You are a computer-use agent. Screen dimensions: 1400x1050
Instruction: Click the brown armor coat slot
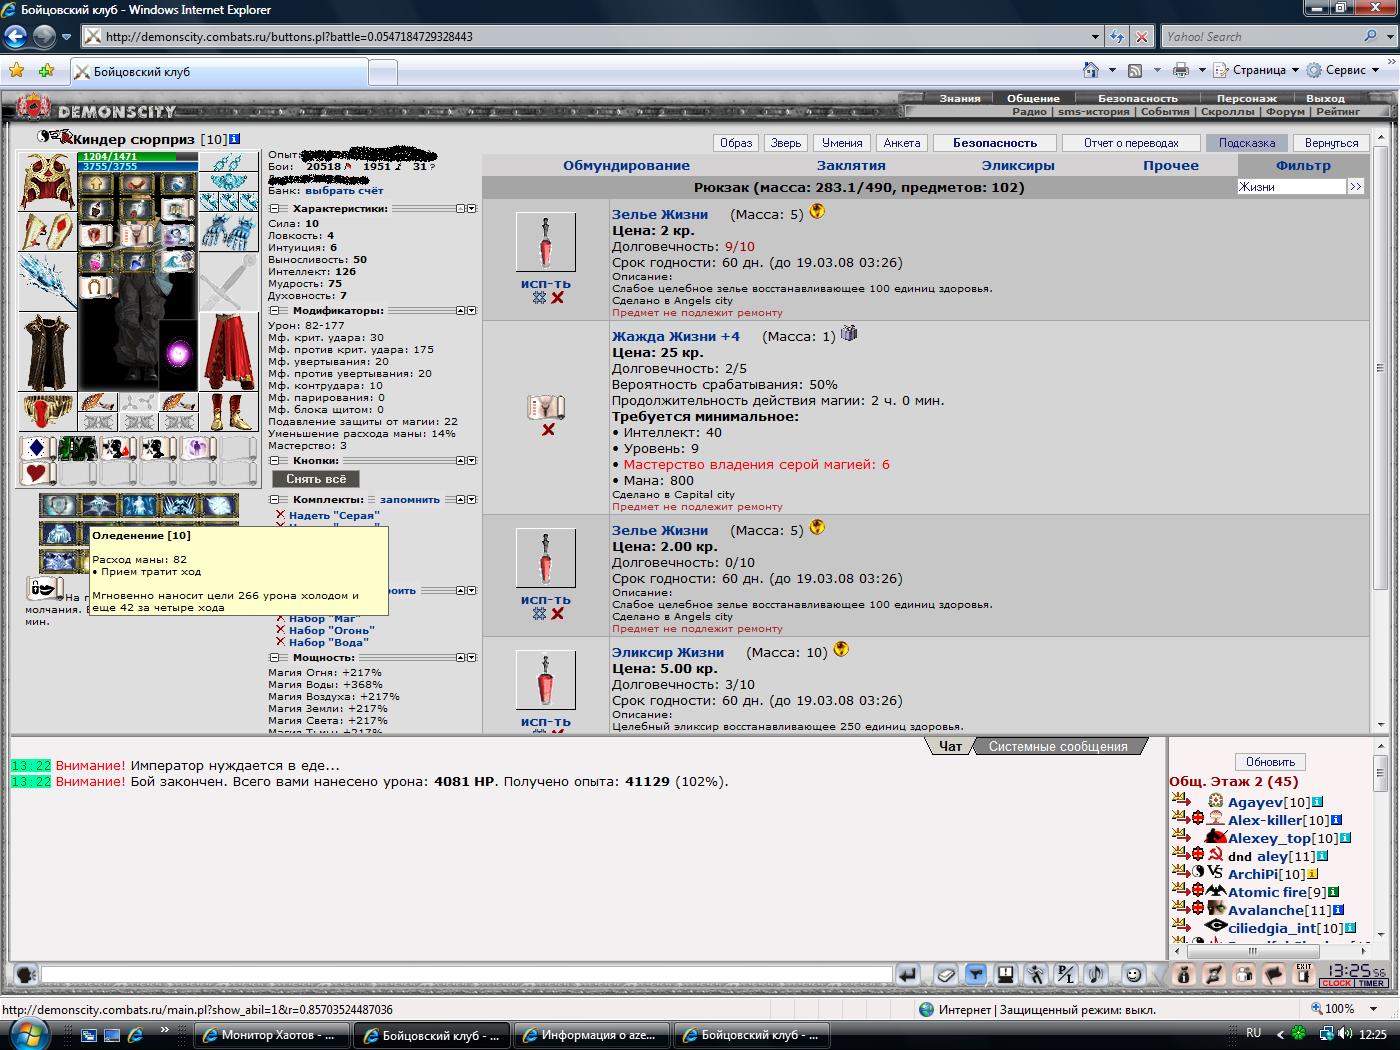[x=47, y=352]
